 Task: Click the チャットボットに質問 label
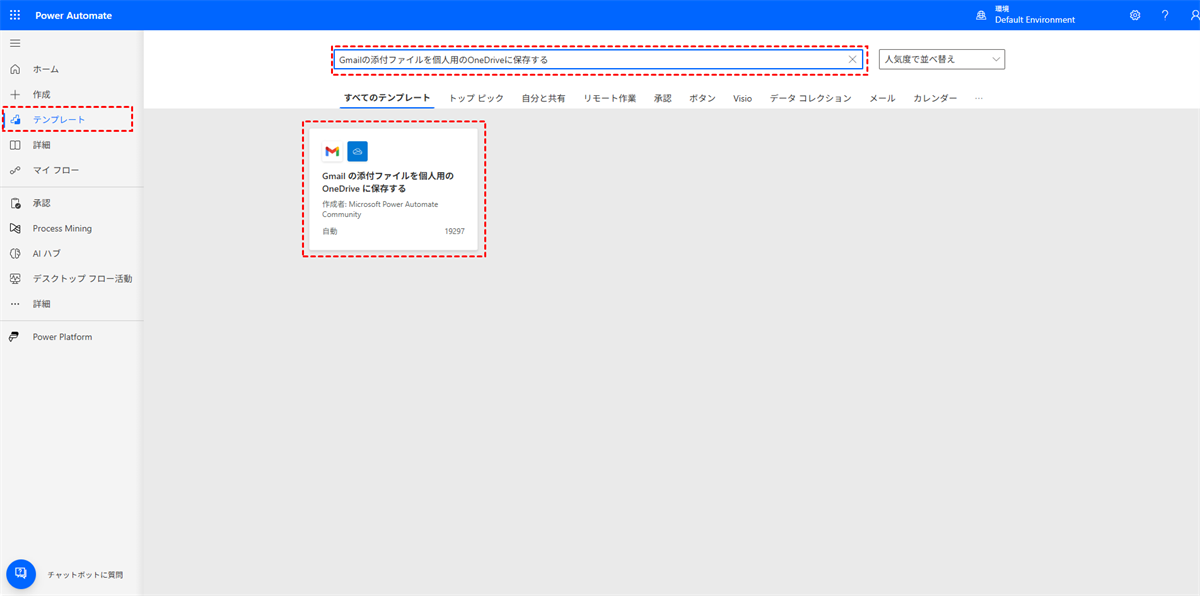pos(86,575)
